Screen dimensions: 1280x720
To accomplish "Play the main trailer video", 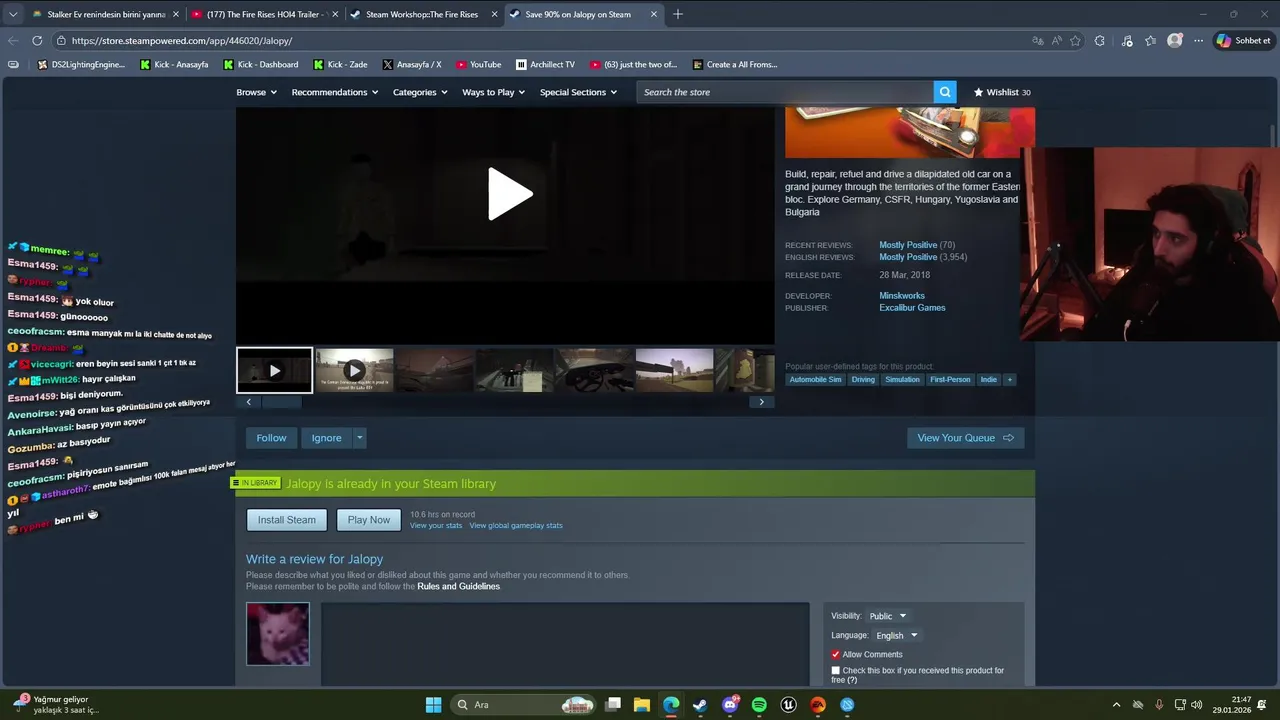I will [x=509, y=194].
